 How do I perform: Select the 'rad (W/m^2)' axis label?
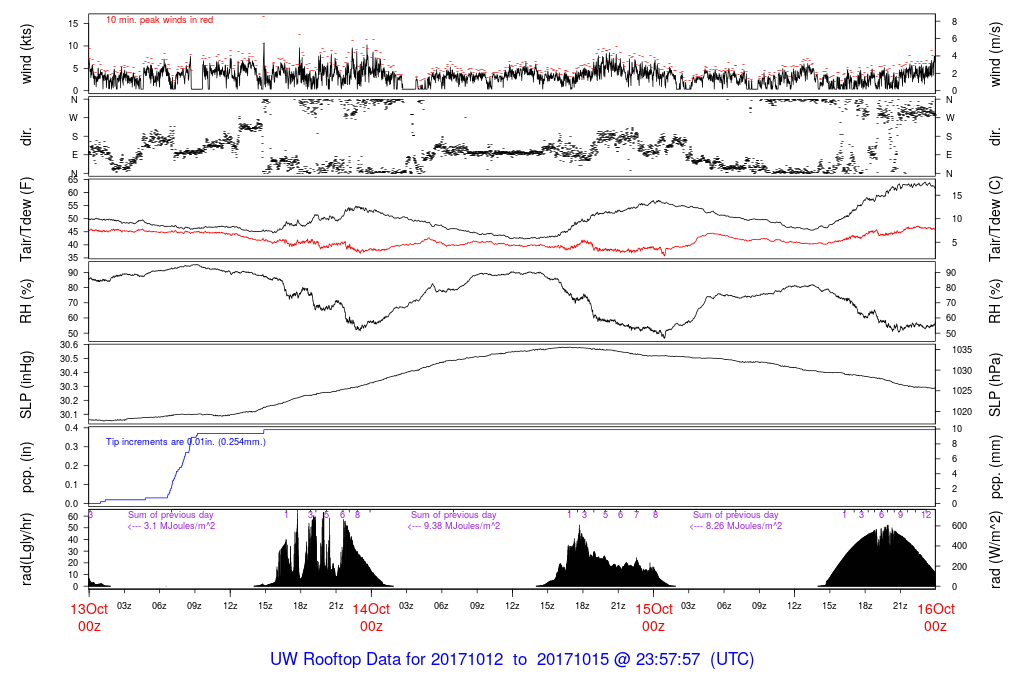995,549
